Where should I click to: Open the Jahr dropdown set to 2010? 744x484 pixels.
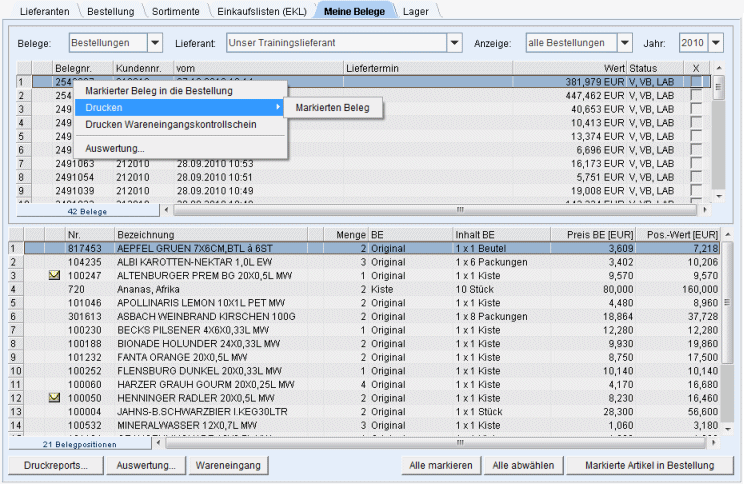pyautogui.click(x=725, y=43)
